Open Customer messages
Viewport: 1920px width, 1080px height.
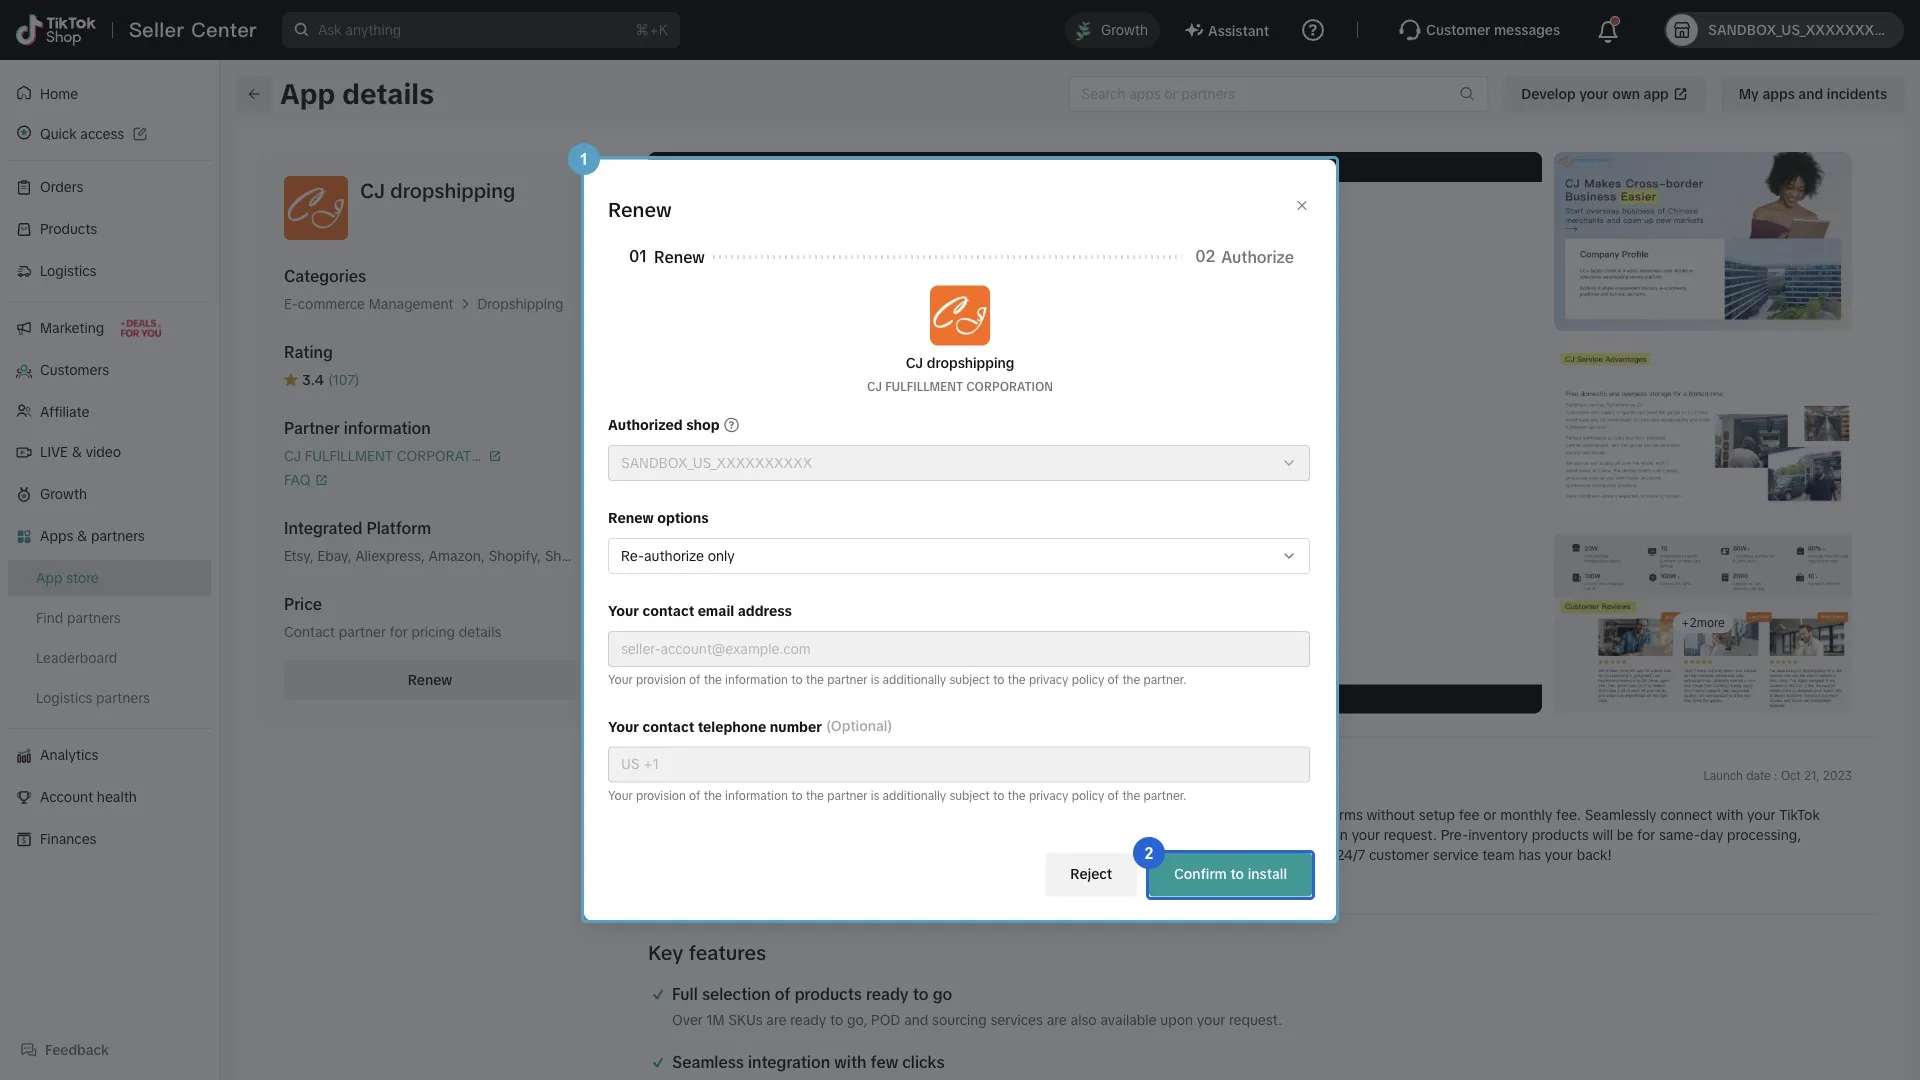pyautogui.click(x=1479, y=30)
